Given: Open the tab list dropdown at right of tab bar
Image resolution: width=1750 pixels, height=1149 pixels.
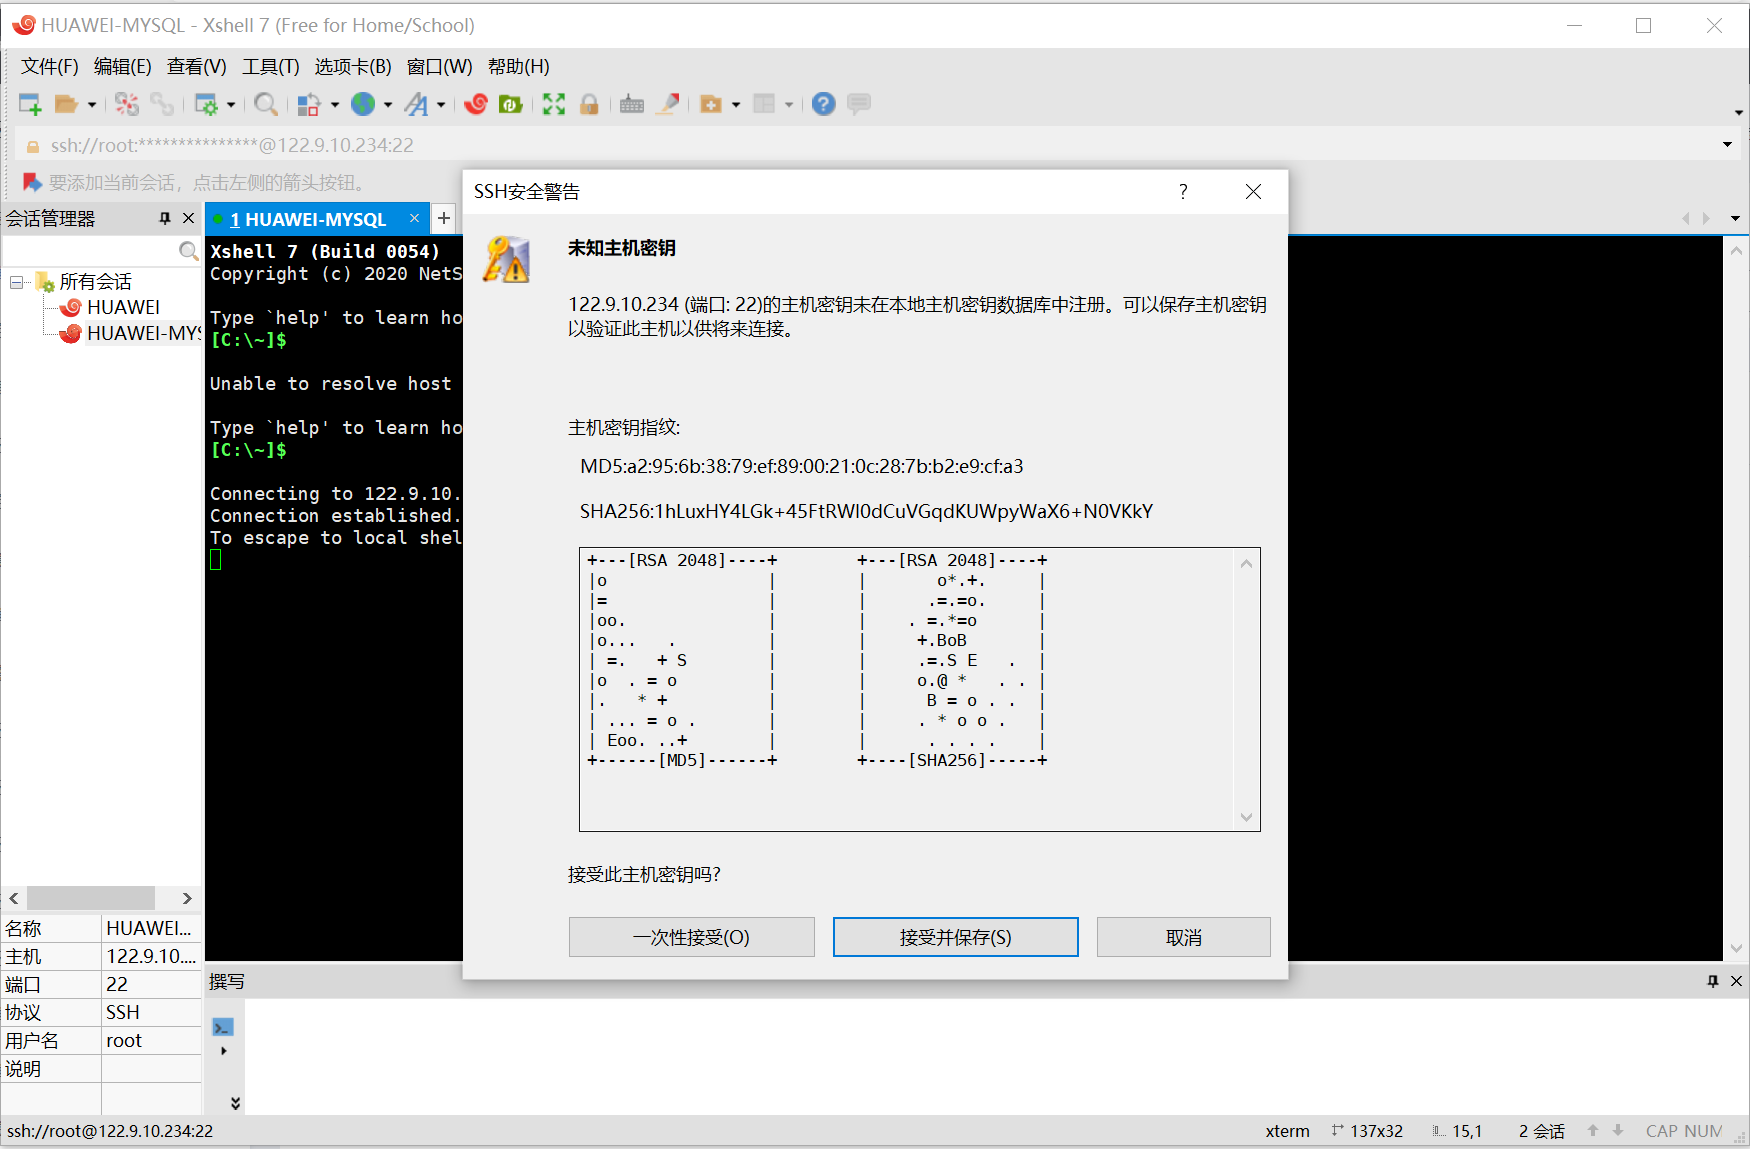Looking at the screenshot, I should [1735, 218].
